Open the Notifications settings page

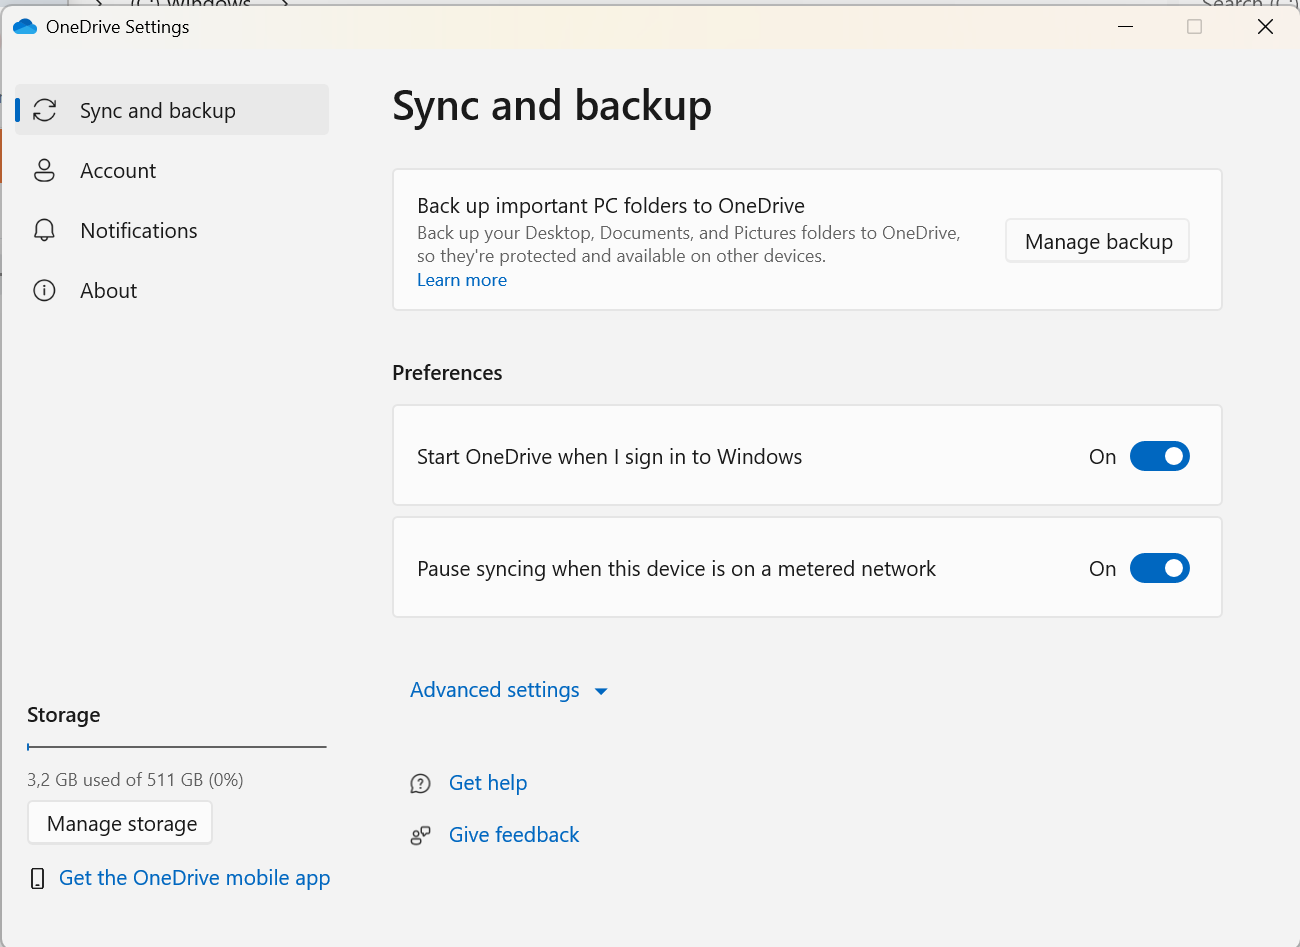[172, 230]
